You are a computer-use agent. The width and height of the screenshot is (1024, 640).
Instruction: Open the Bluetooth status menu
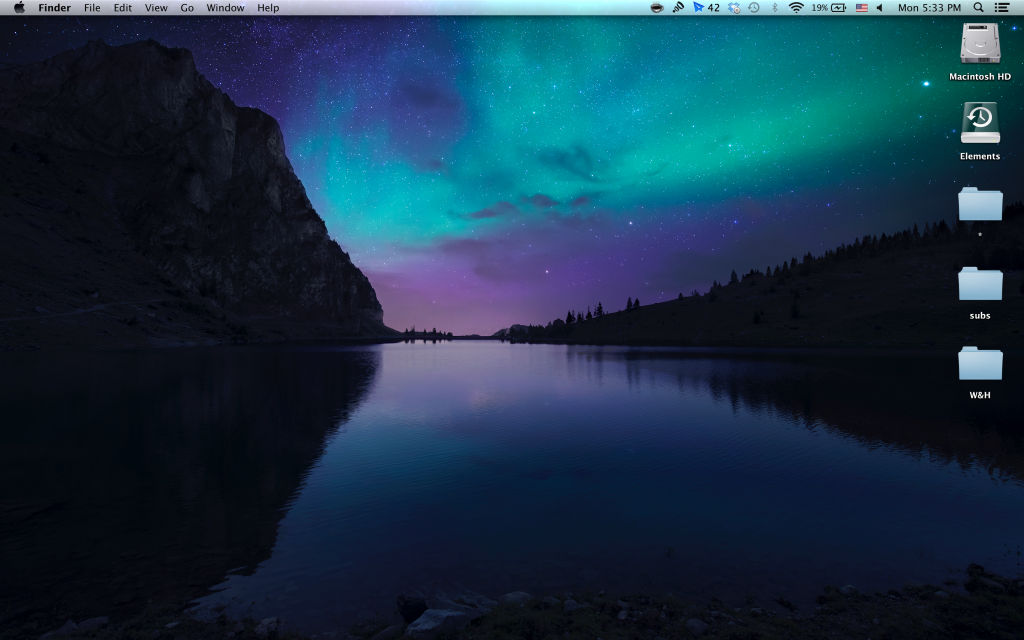click(774, 8)
